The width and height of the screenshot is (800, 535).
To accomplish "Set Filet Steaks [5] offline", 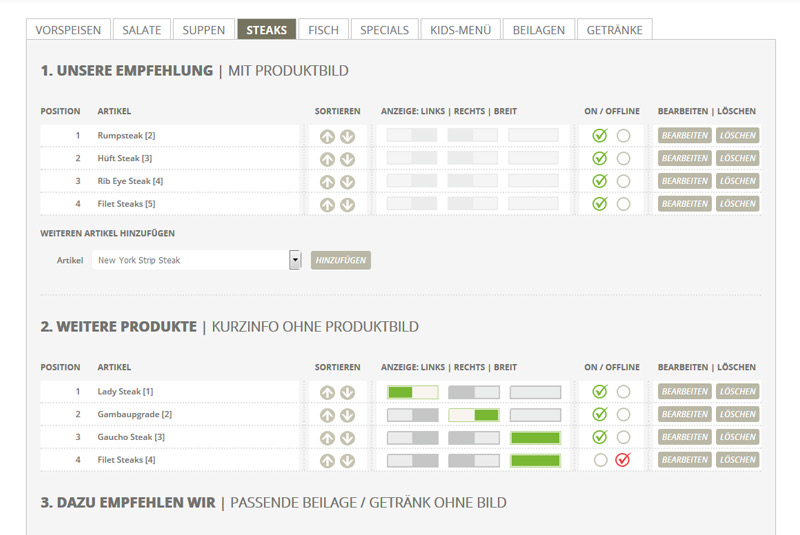I will (x=623, y=204).
